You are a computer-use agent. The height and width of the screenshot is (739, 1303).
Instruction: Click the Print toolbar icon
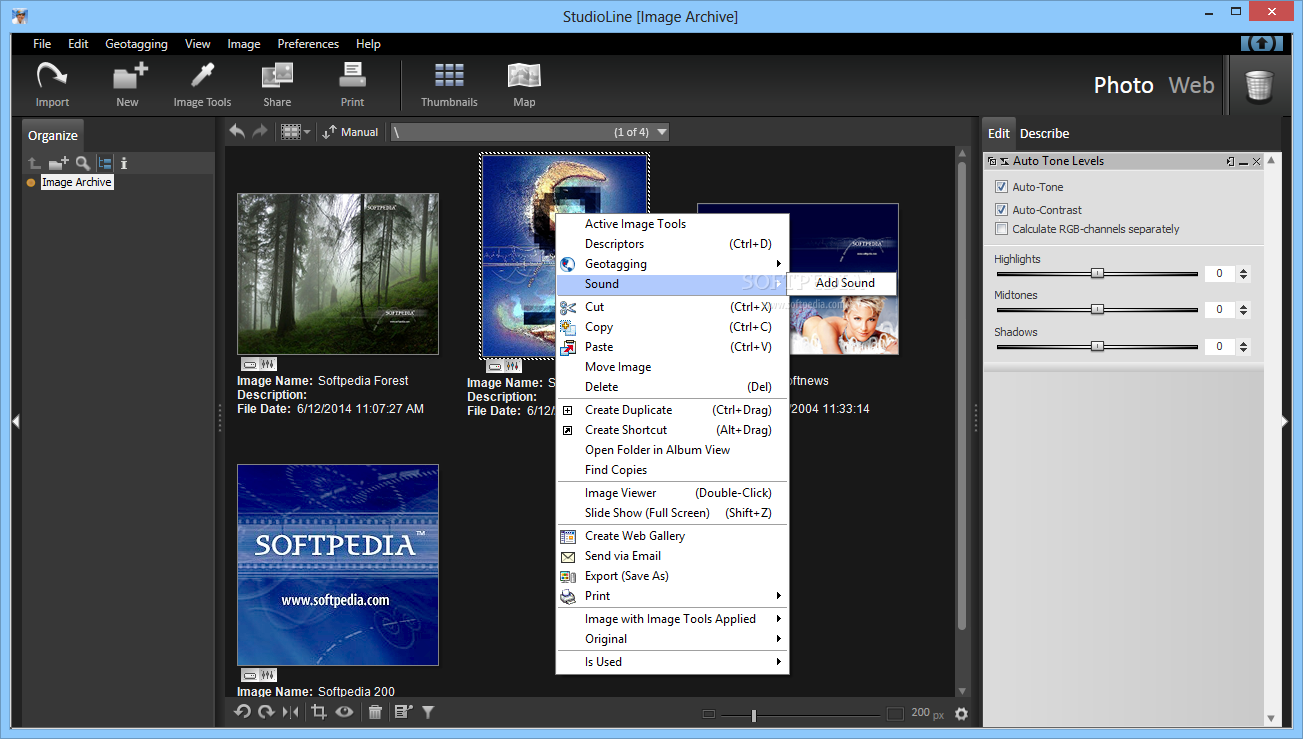pyautogui.click(x=352, y=84)
